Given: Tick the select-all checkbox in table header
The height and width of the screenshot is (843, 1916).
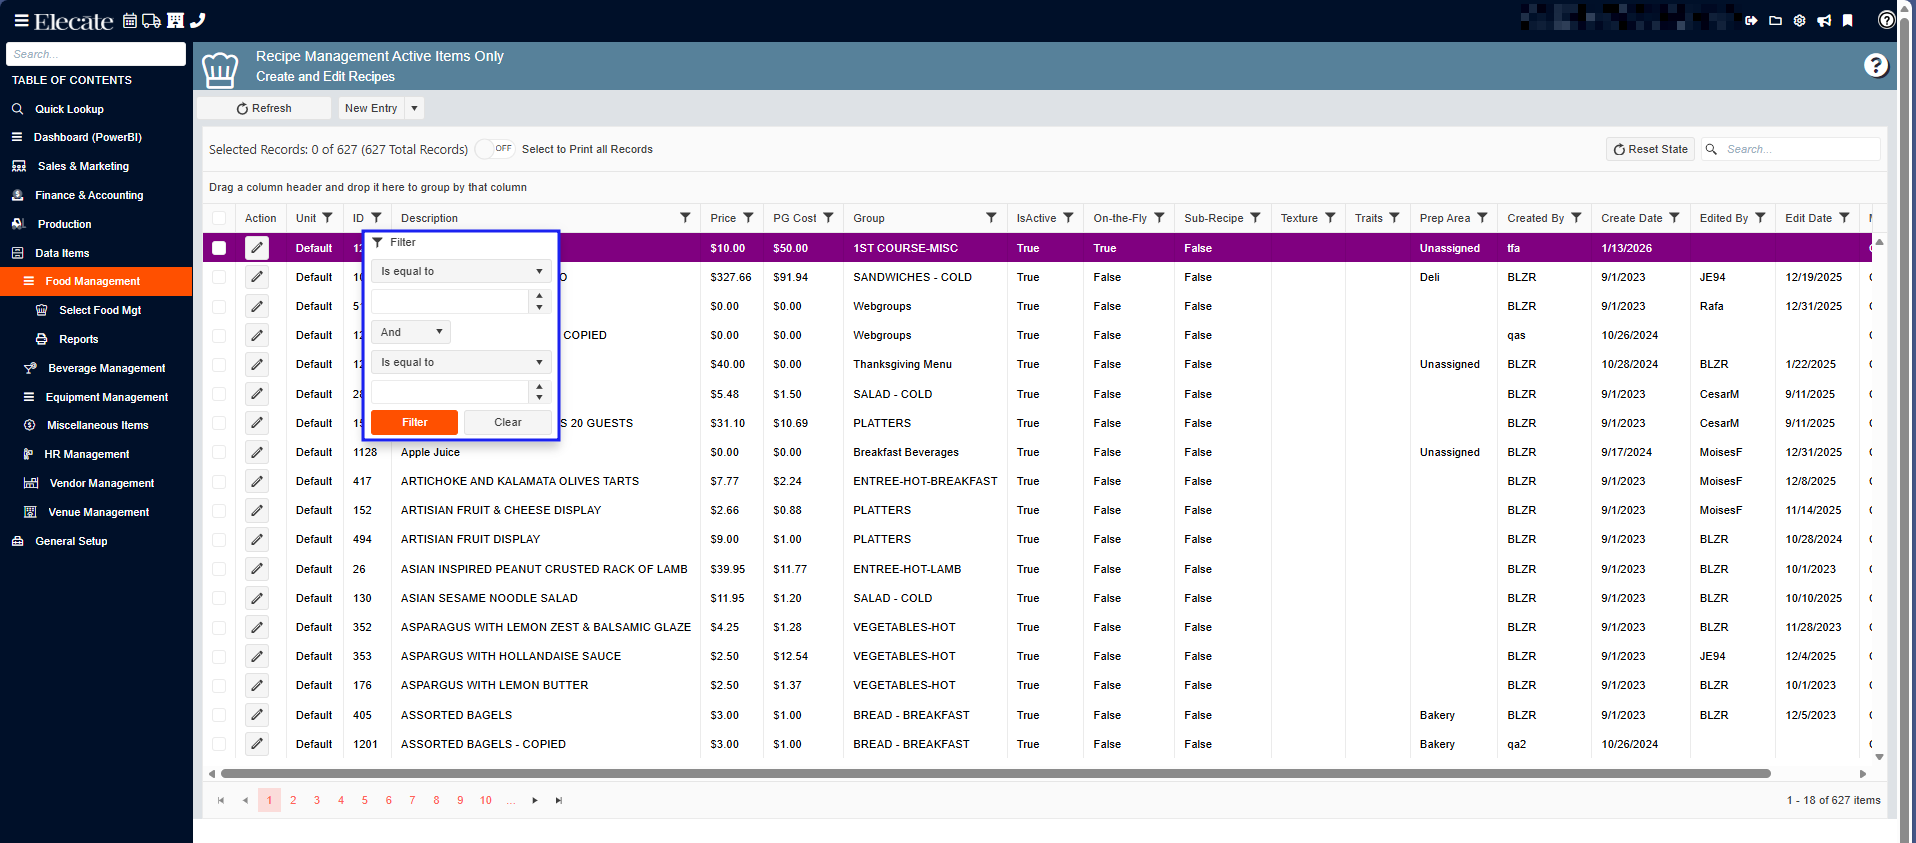Looking at the screenshot, I should (x=219, y=218).
